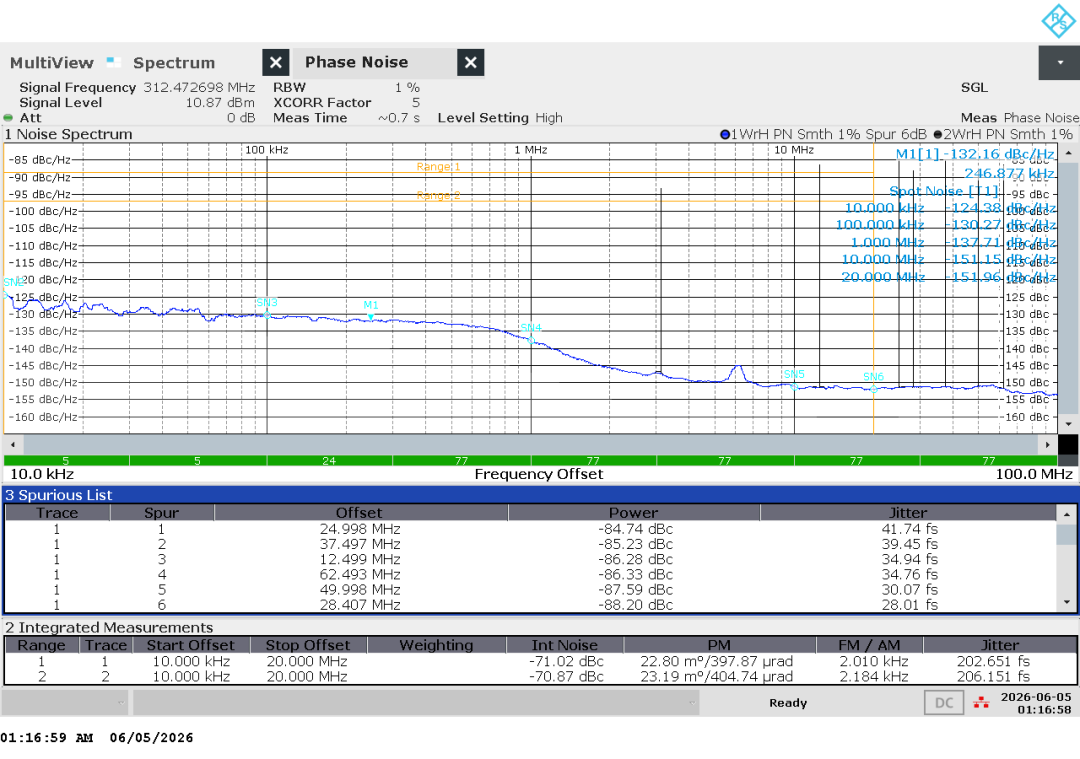Viewport: 1080px width, 759px height.
Task: Select the 2 Integrated Measurements title
Action: point(109,627)
